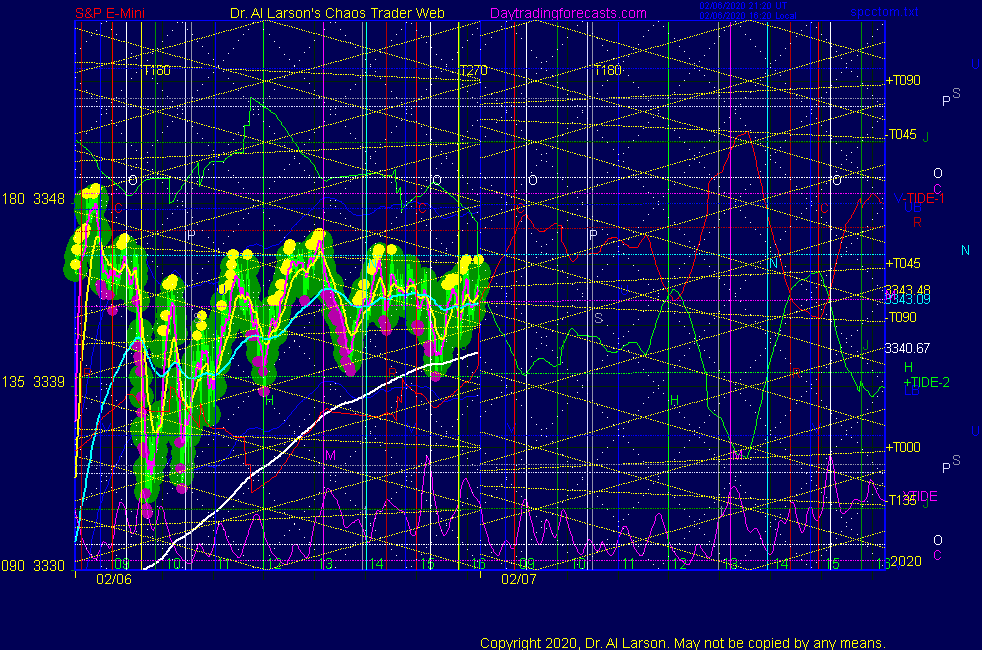Click the +T000 axis label

pos(903,447)
